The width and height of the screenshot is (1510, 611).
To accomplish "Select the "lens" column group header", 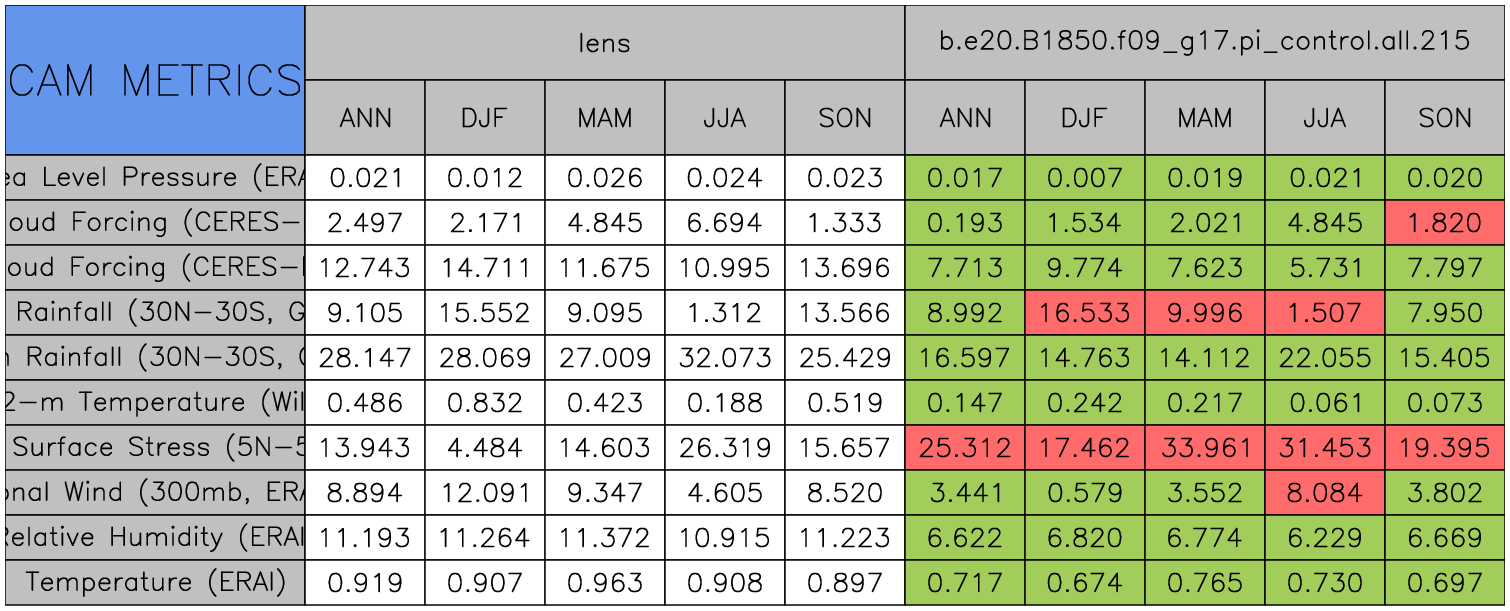I will point(604,42).
